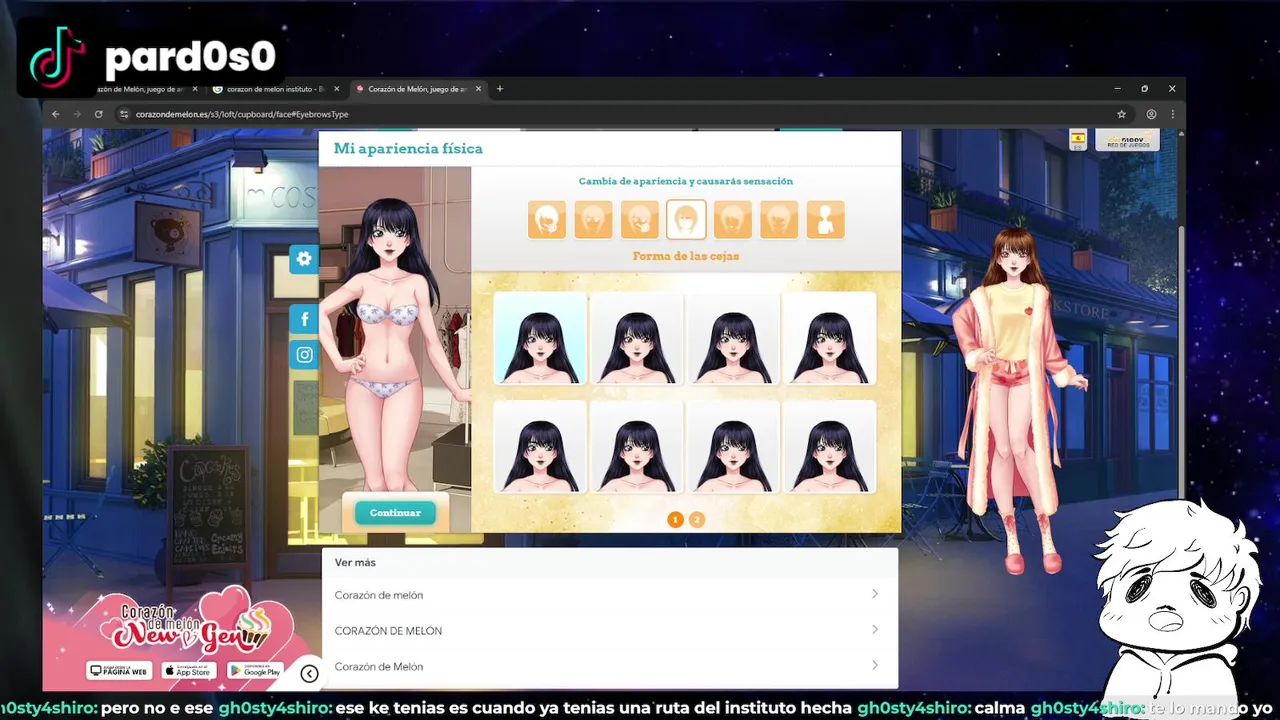The image size is (1280, 720).
Task: Pick the first eyebrow thumbnail in bottom row
Action: tap(540, 447)
